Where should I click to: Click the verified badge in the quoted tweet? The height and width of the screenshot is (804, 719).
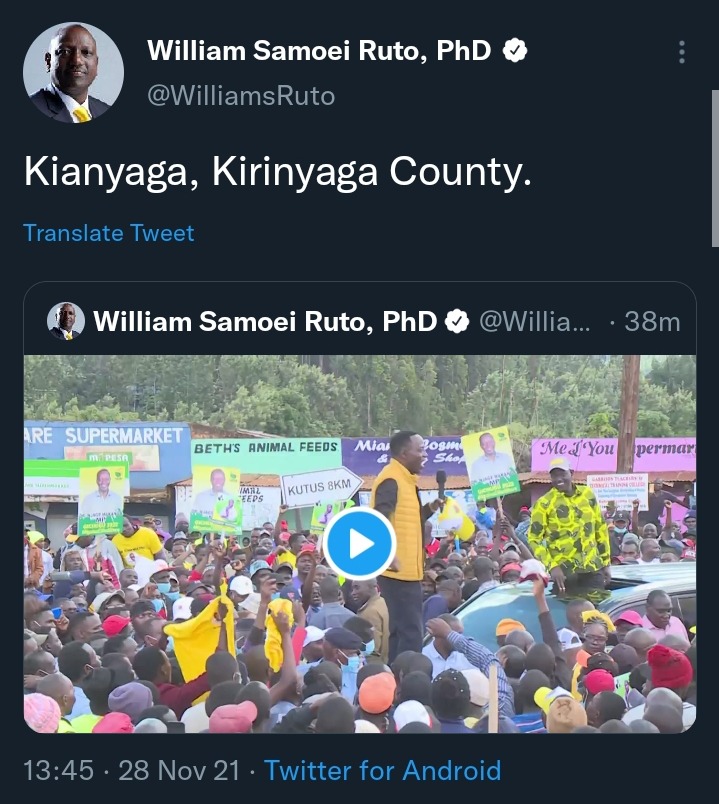pyautogui.click(x=456, y=321)
